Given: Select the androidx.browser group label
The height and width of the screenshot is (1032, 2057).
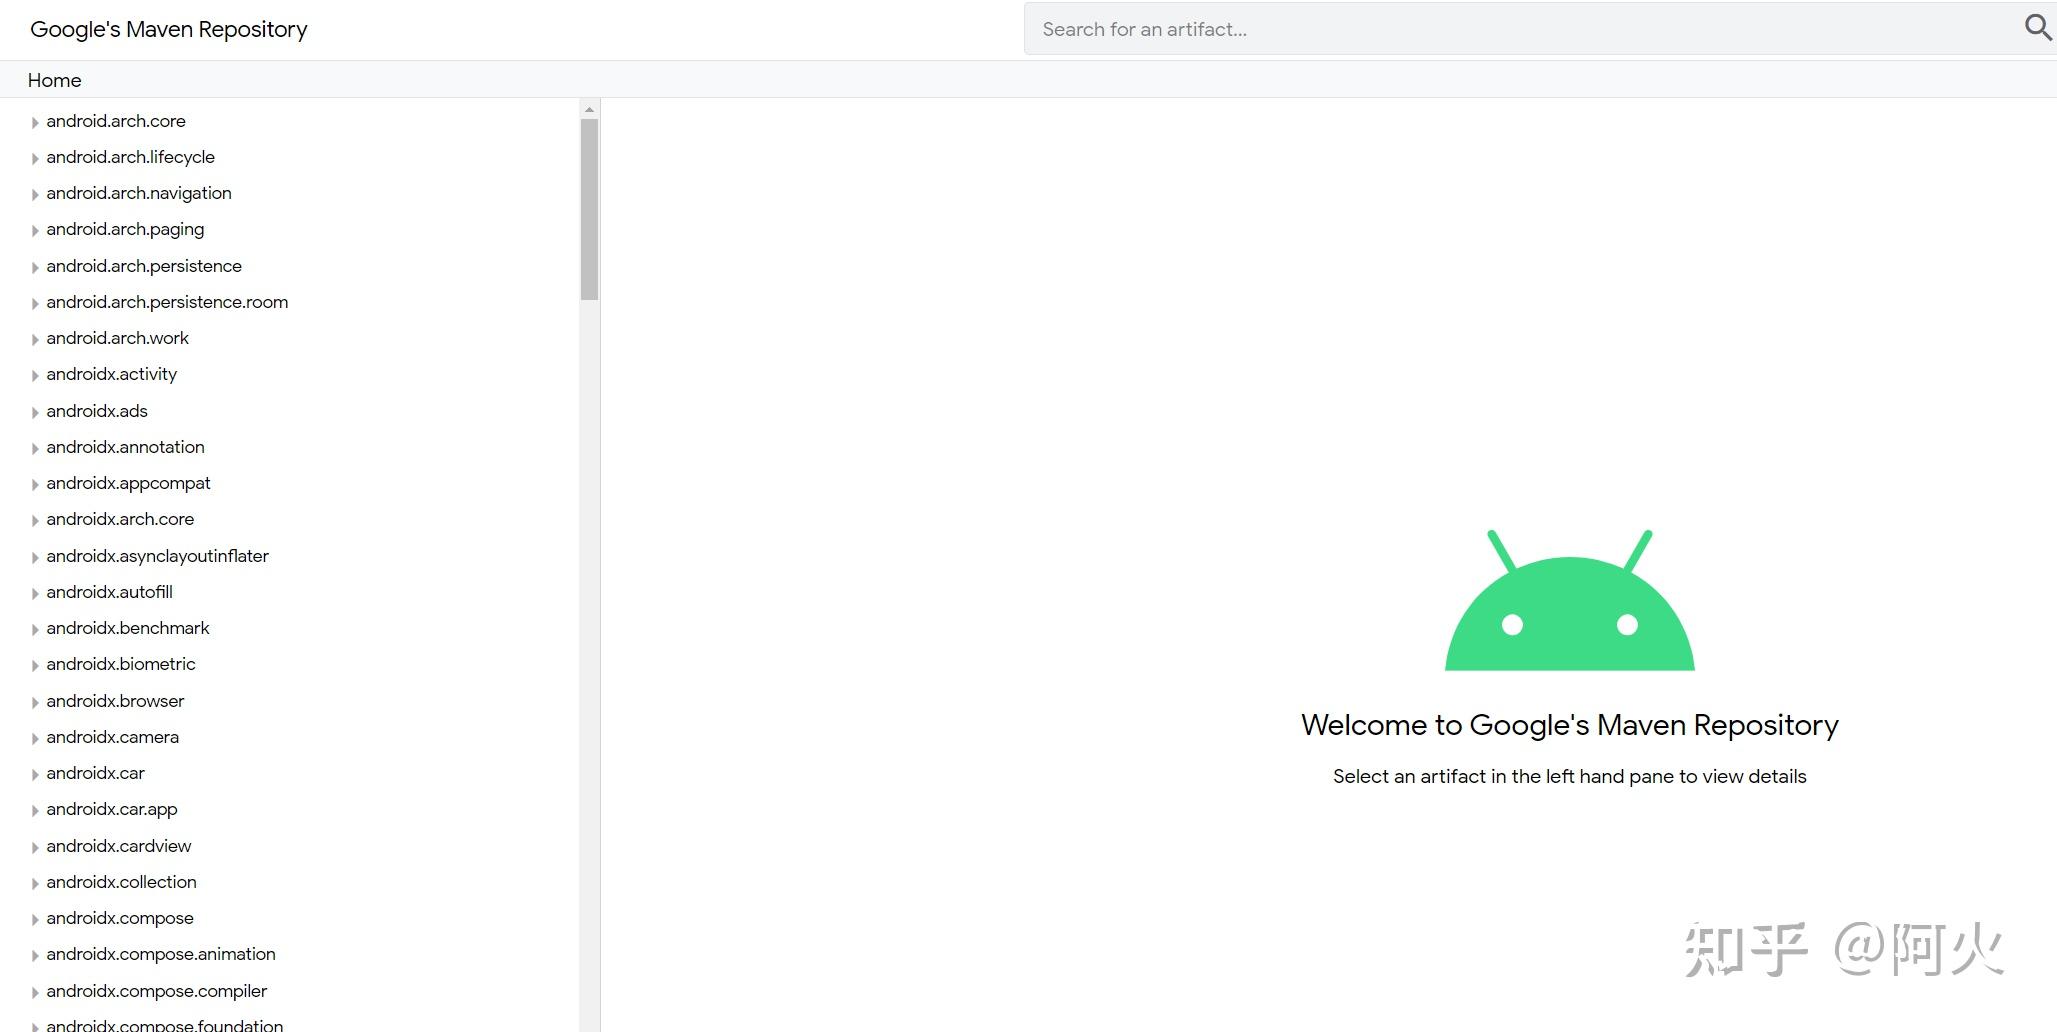Looking at the screenshot, I should 115,701.
